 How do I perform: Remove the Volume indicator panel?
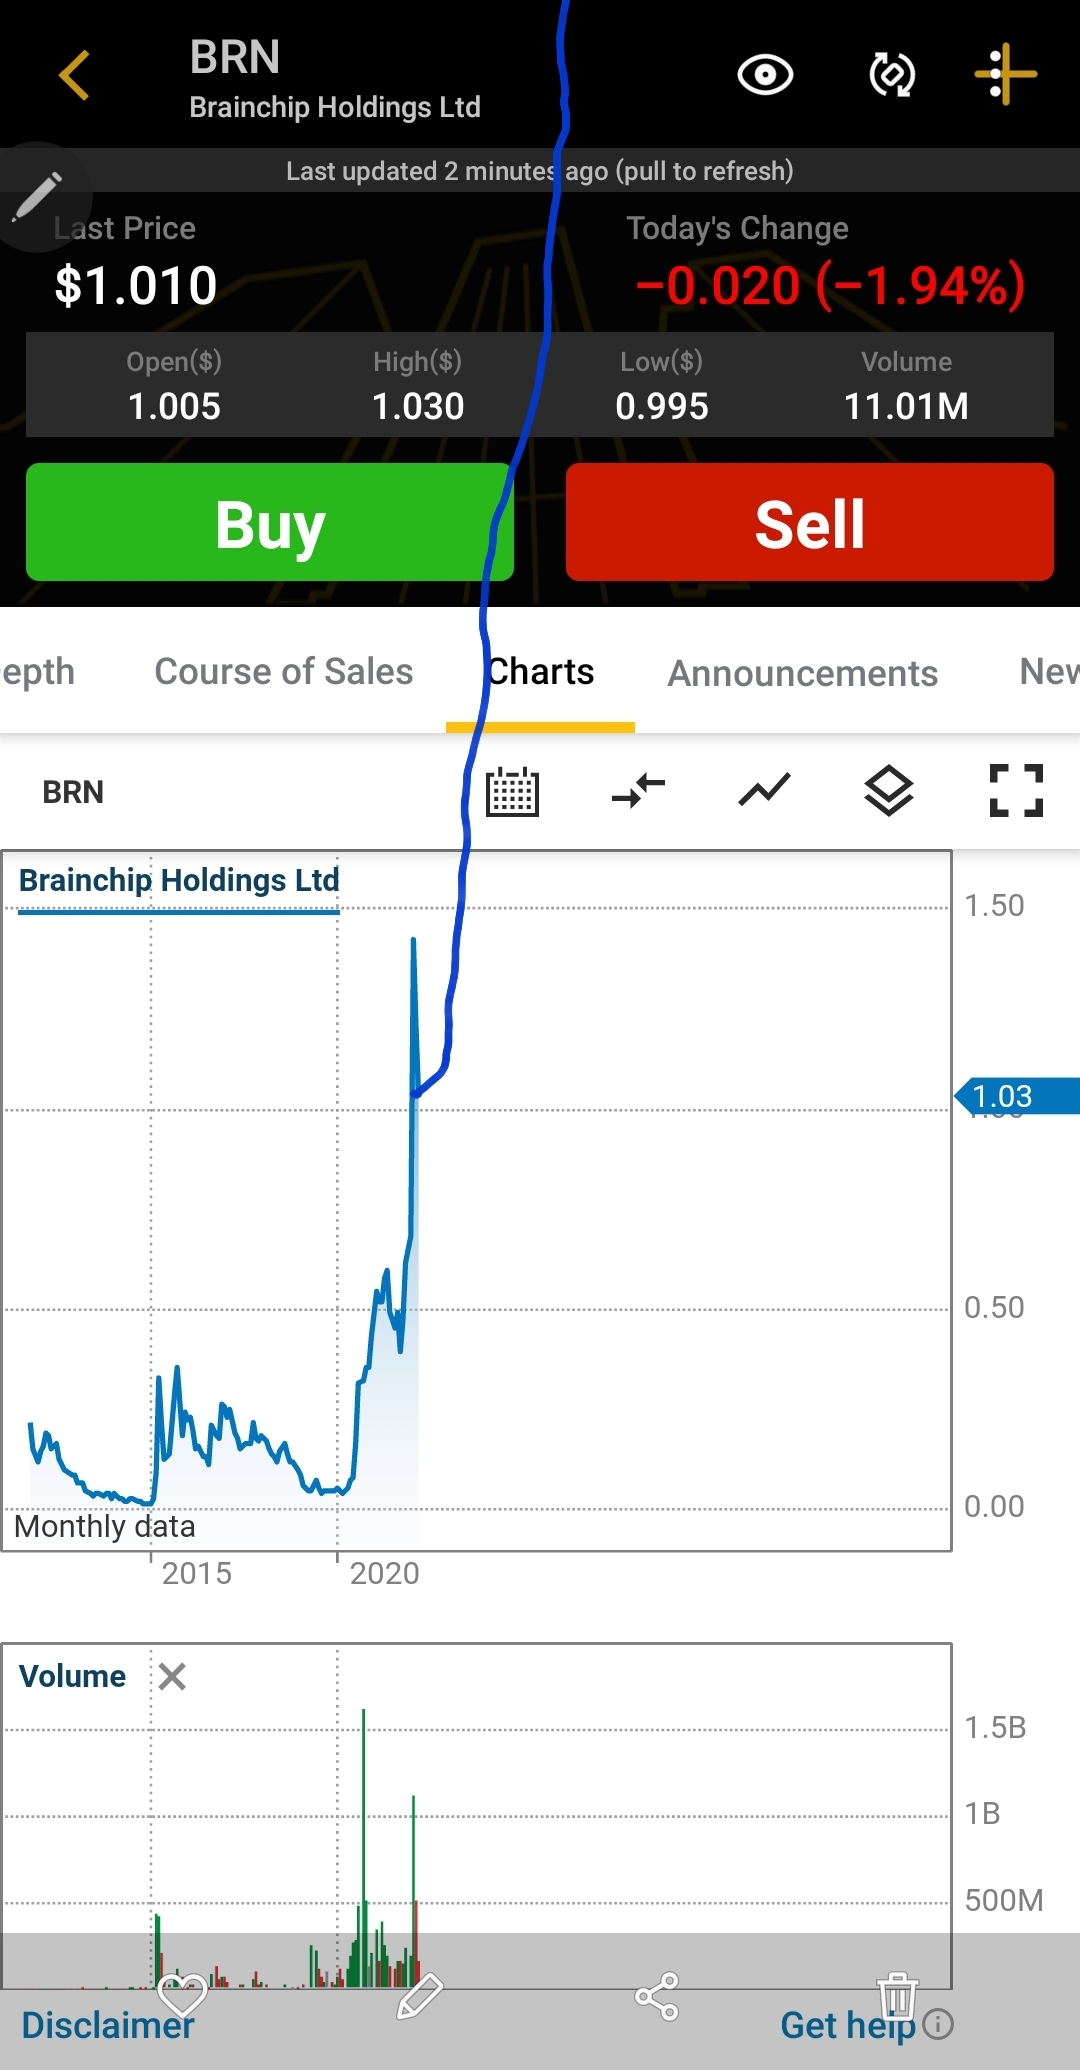click(172, 1676)
